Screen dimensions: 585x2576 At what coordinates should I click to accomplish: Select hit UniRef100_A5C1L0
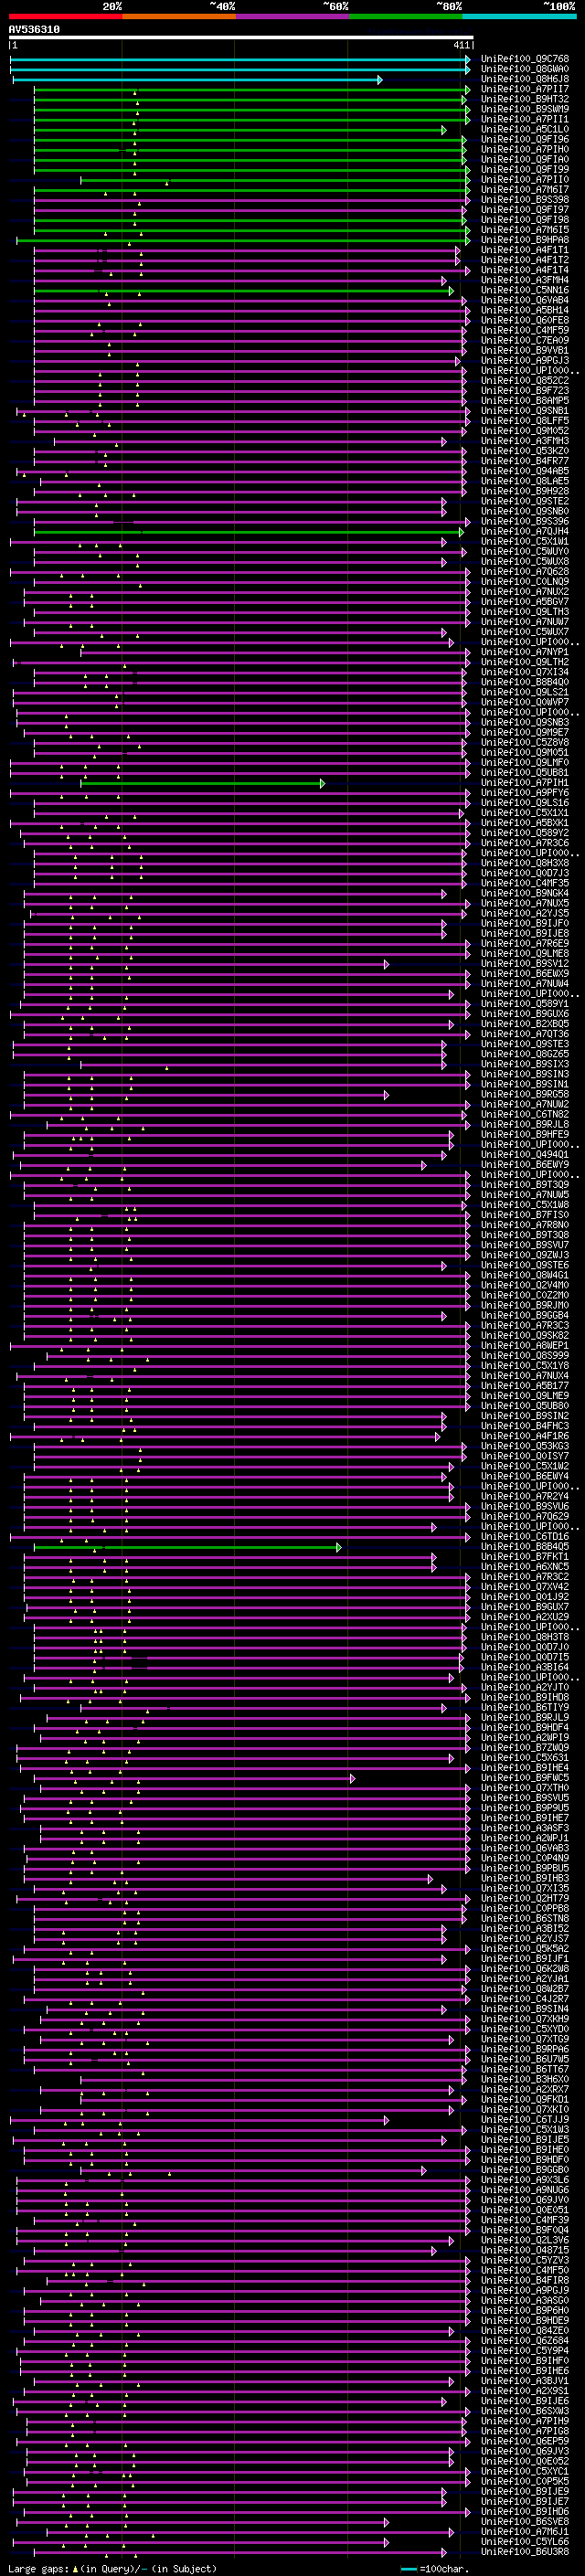coord(525,129)
